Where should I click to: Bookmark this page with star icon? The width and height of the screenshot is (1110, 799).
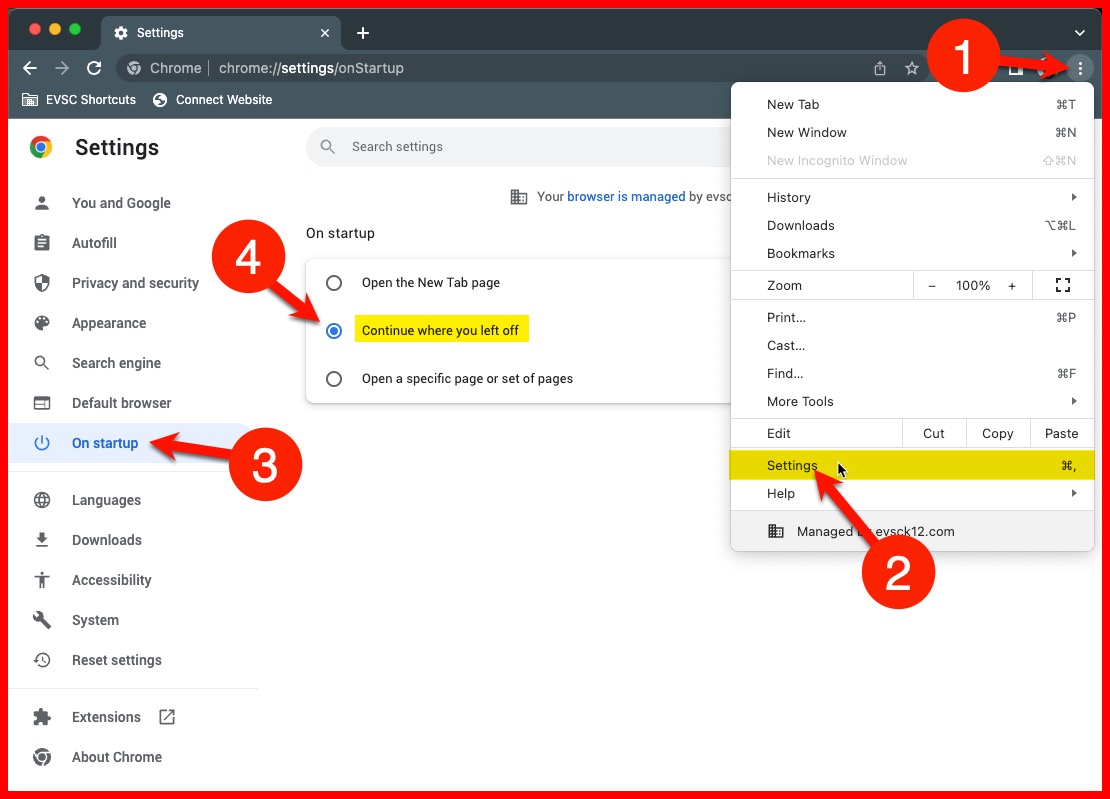[x=911, y=68]
